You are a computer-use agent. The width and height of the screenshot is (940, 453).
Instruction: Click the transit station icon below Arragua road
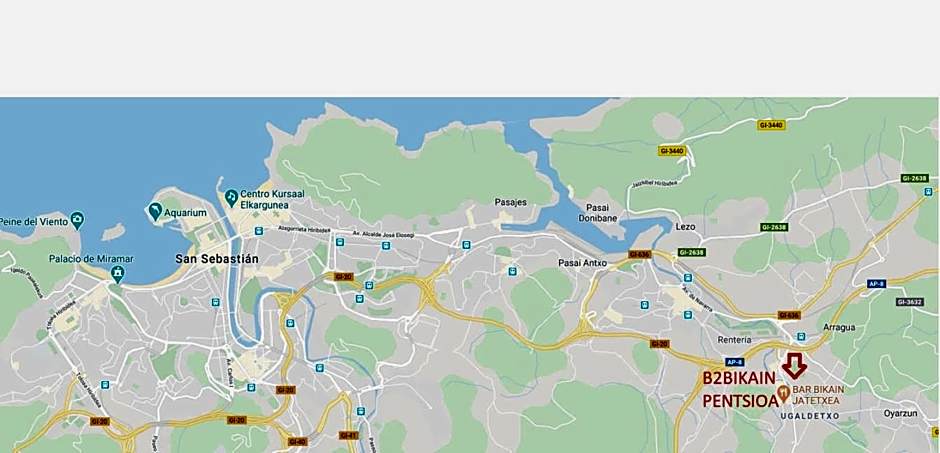click(800, 336)
